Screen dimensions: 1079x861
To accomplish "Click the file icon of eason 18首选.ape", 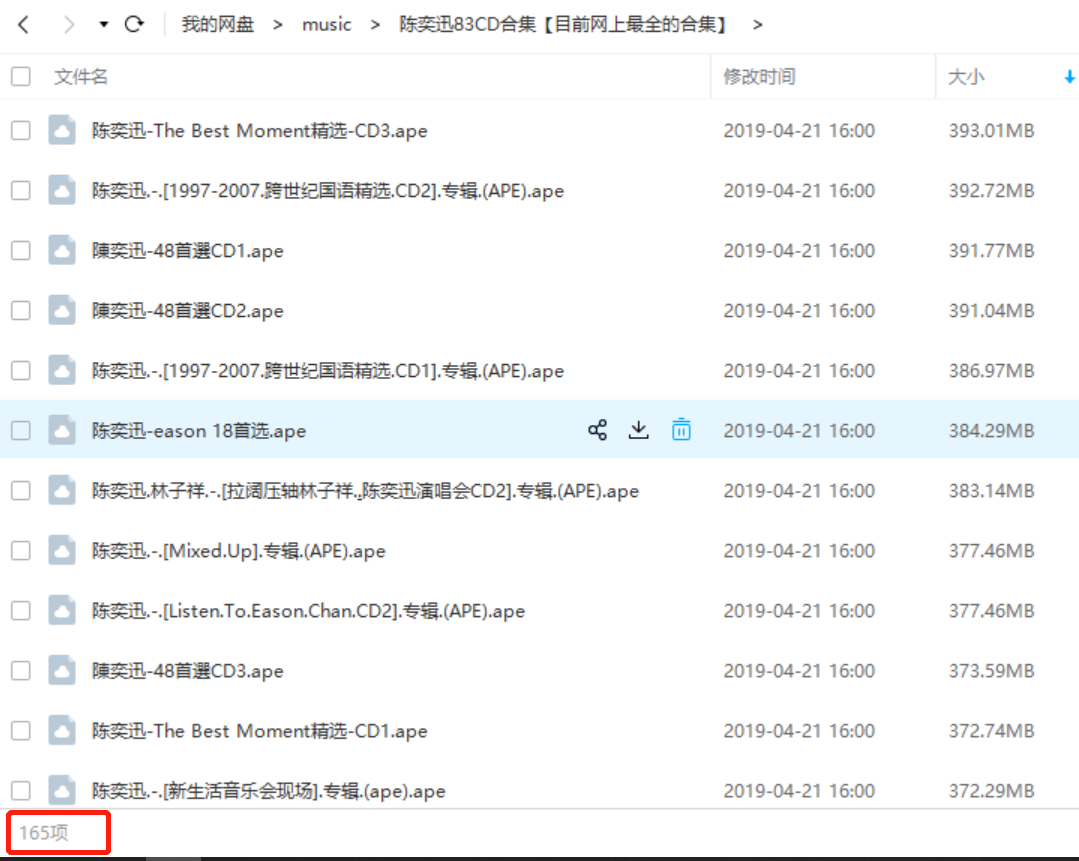I will [62, 430].
